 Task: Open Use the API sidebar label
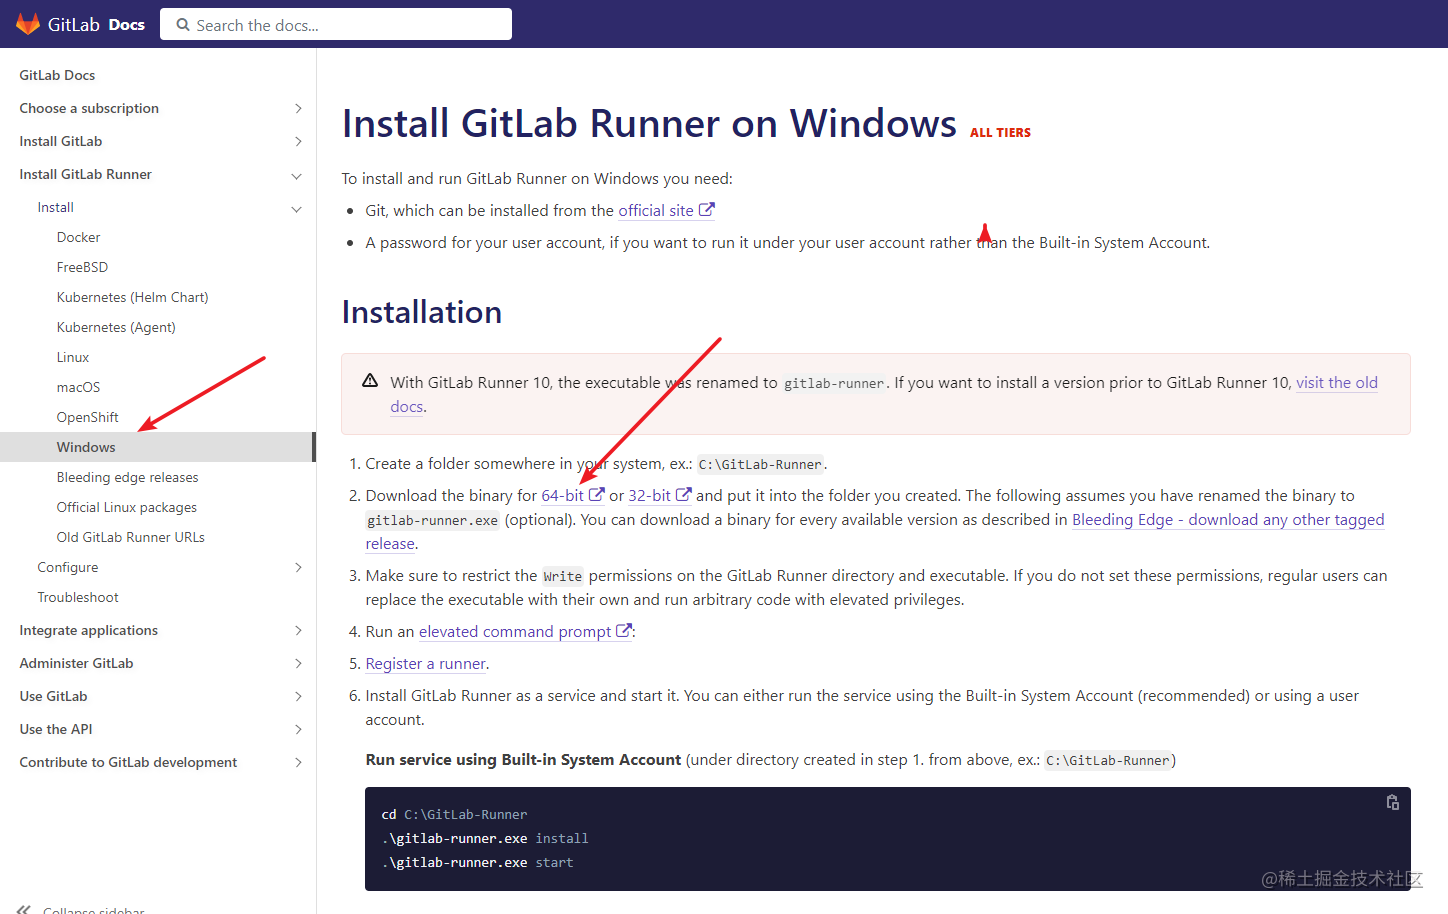click(x=56, y=729)
